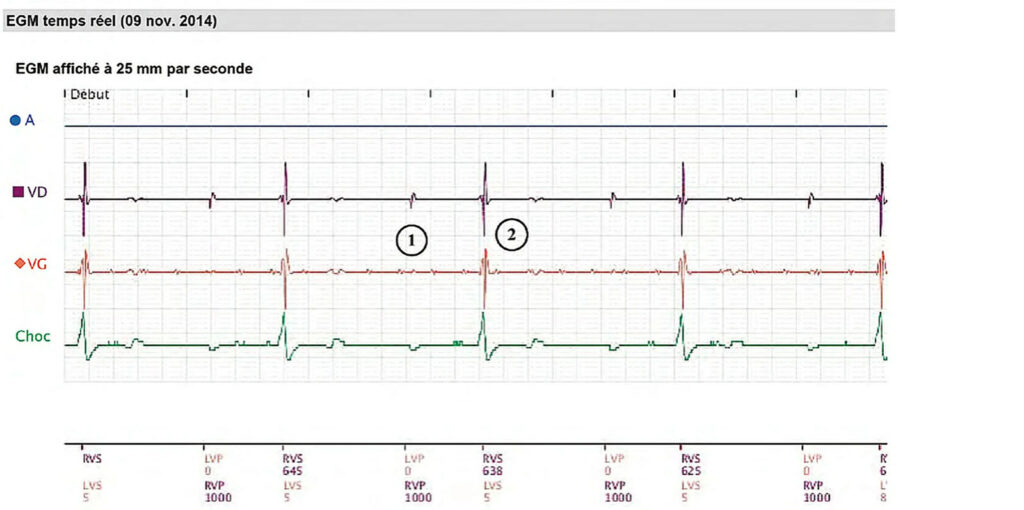Click the orange diamond VG channel icon
The image size is (1024, 510).
coord(20,263)
